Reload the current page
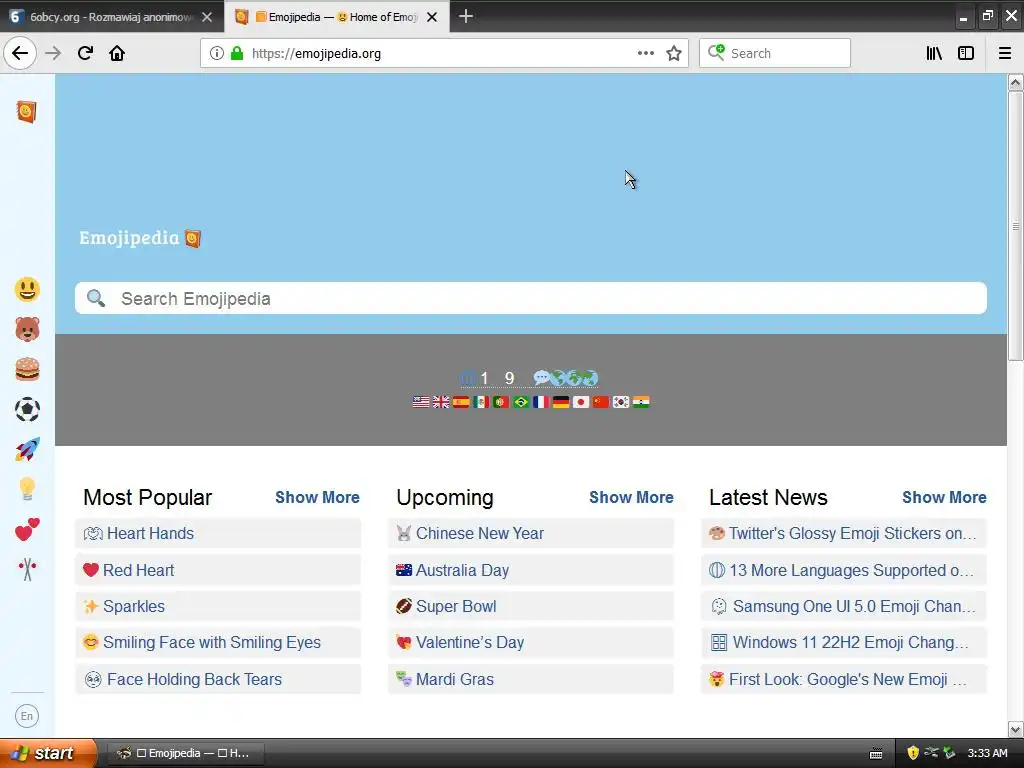The height and width of the screenshot is (768, 1024). pyautogui.click(x=85, y=53)
